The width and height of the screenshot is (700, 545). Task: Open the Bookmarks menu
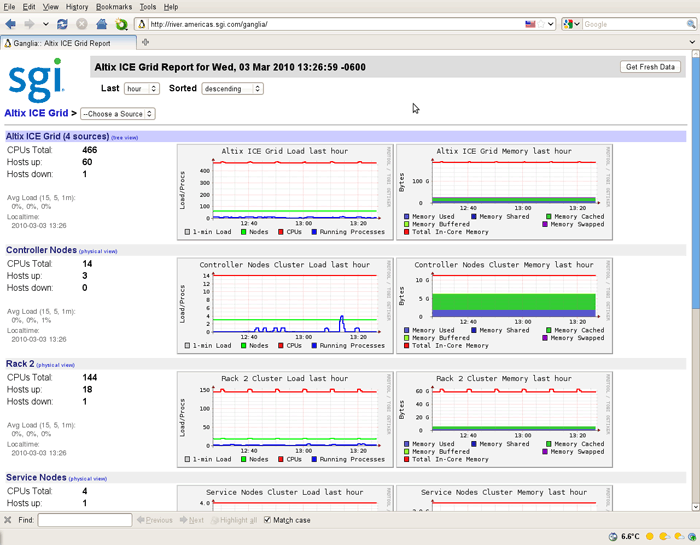[114, 7]
